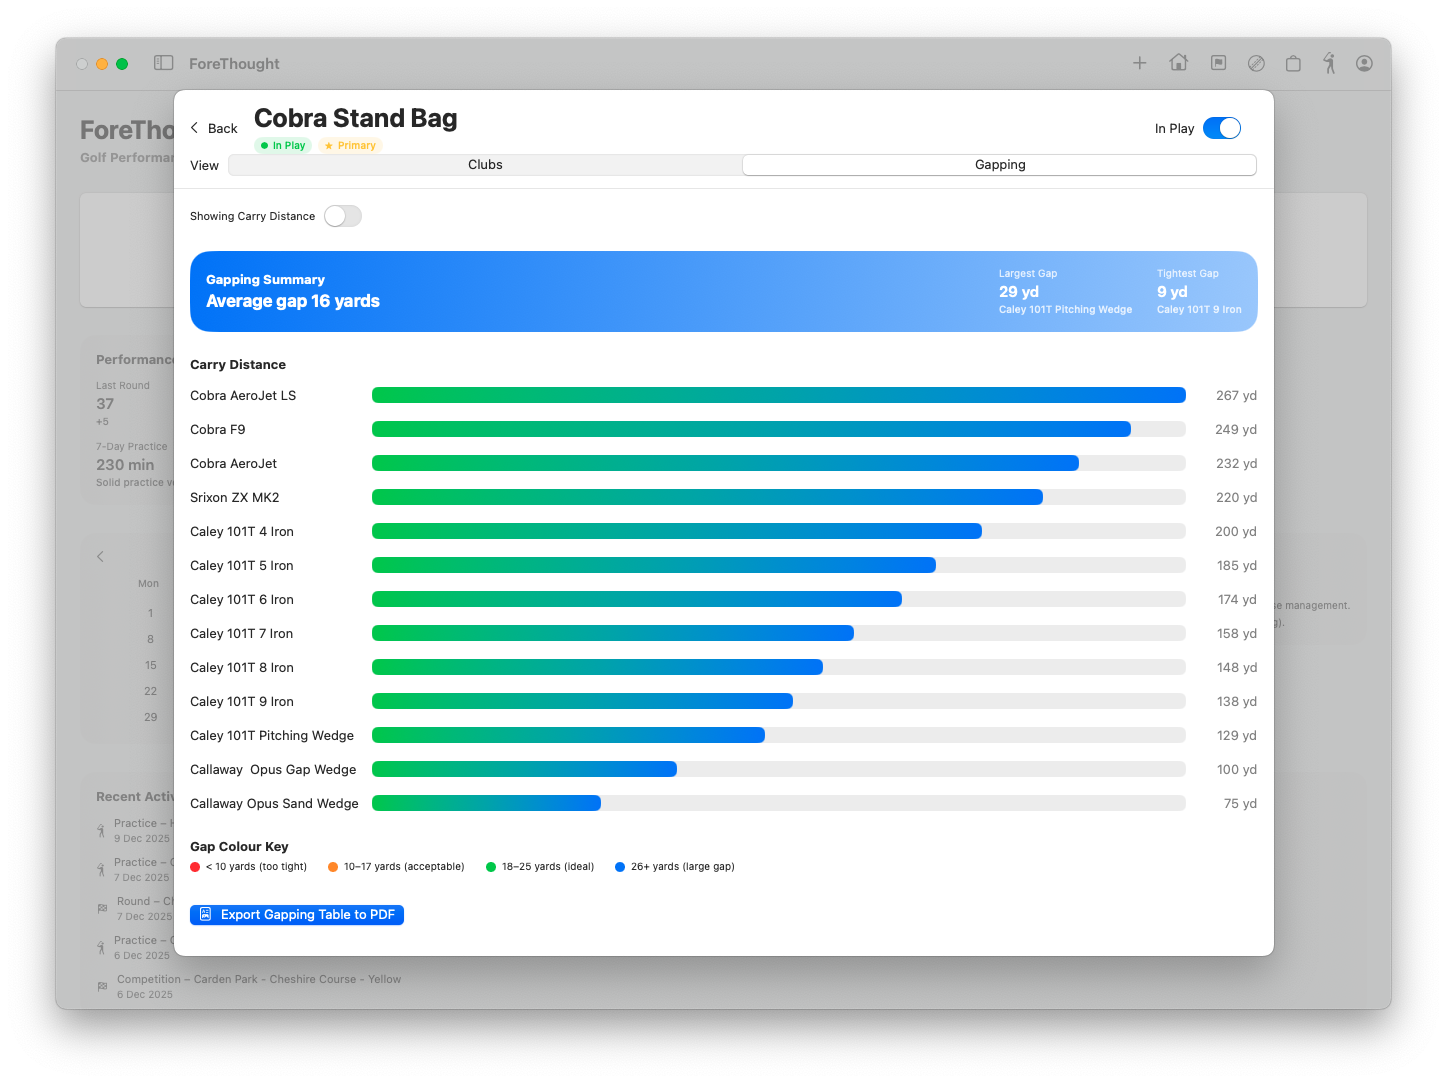This screenshot has width=1447, height=1083.
Task: Click the blue large gap key dot
Action: pos(620,867)
